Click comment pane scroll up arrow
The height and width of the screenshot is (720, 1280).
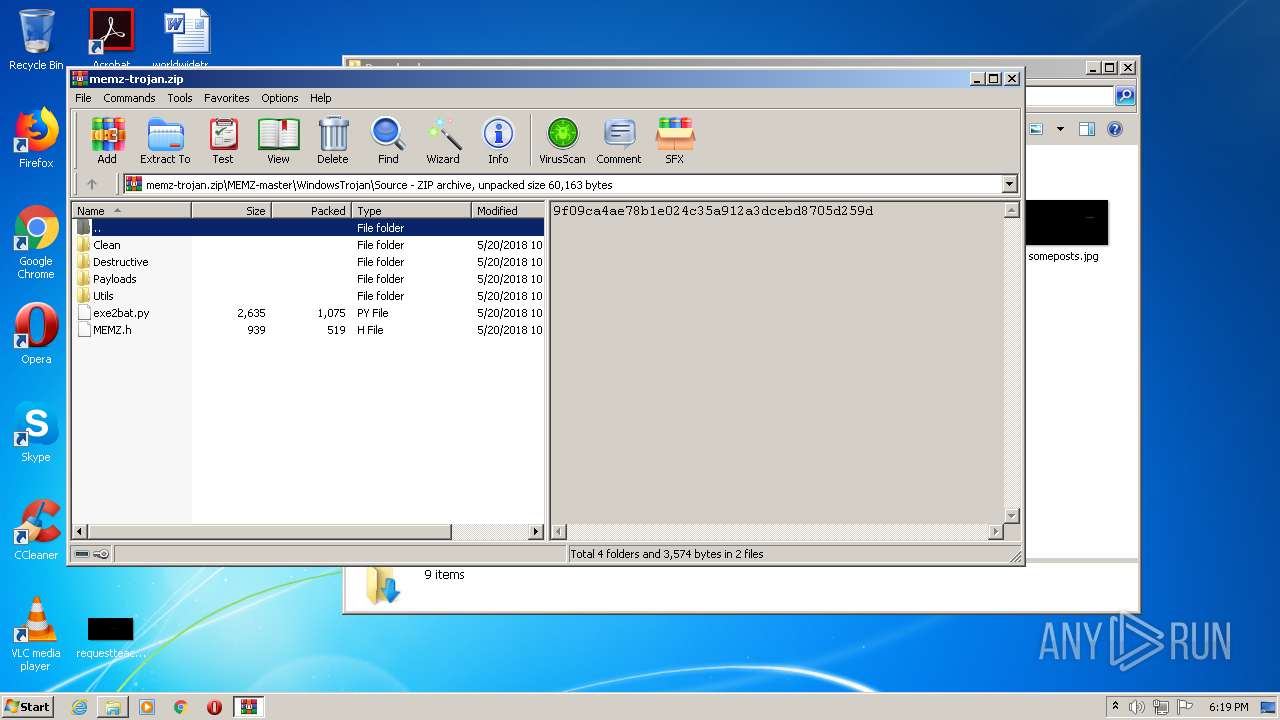pos(1011,210)
